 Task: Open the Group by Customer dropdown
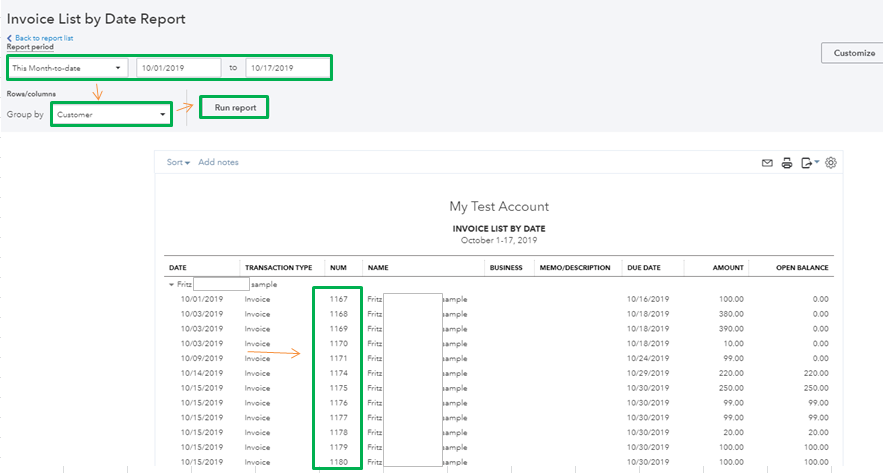[x=111, y=114]
